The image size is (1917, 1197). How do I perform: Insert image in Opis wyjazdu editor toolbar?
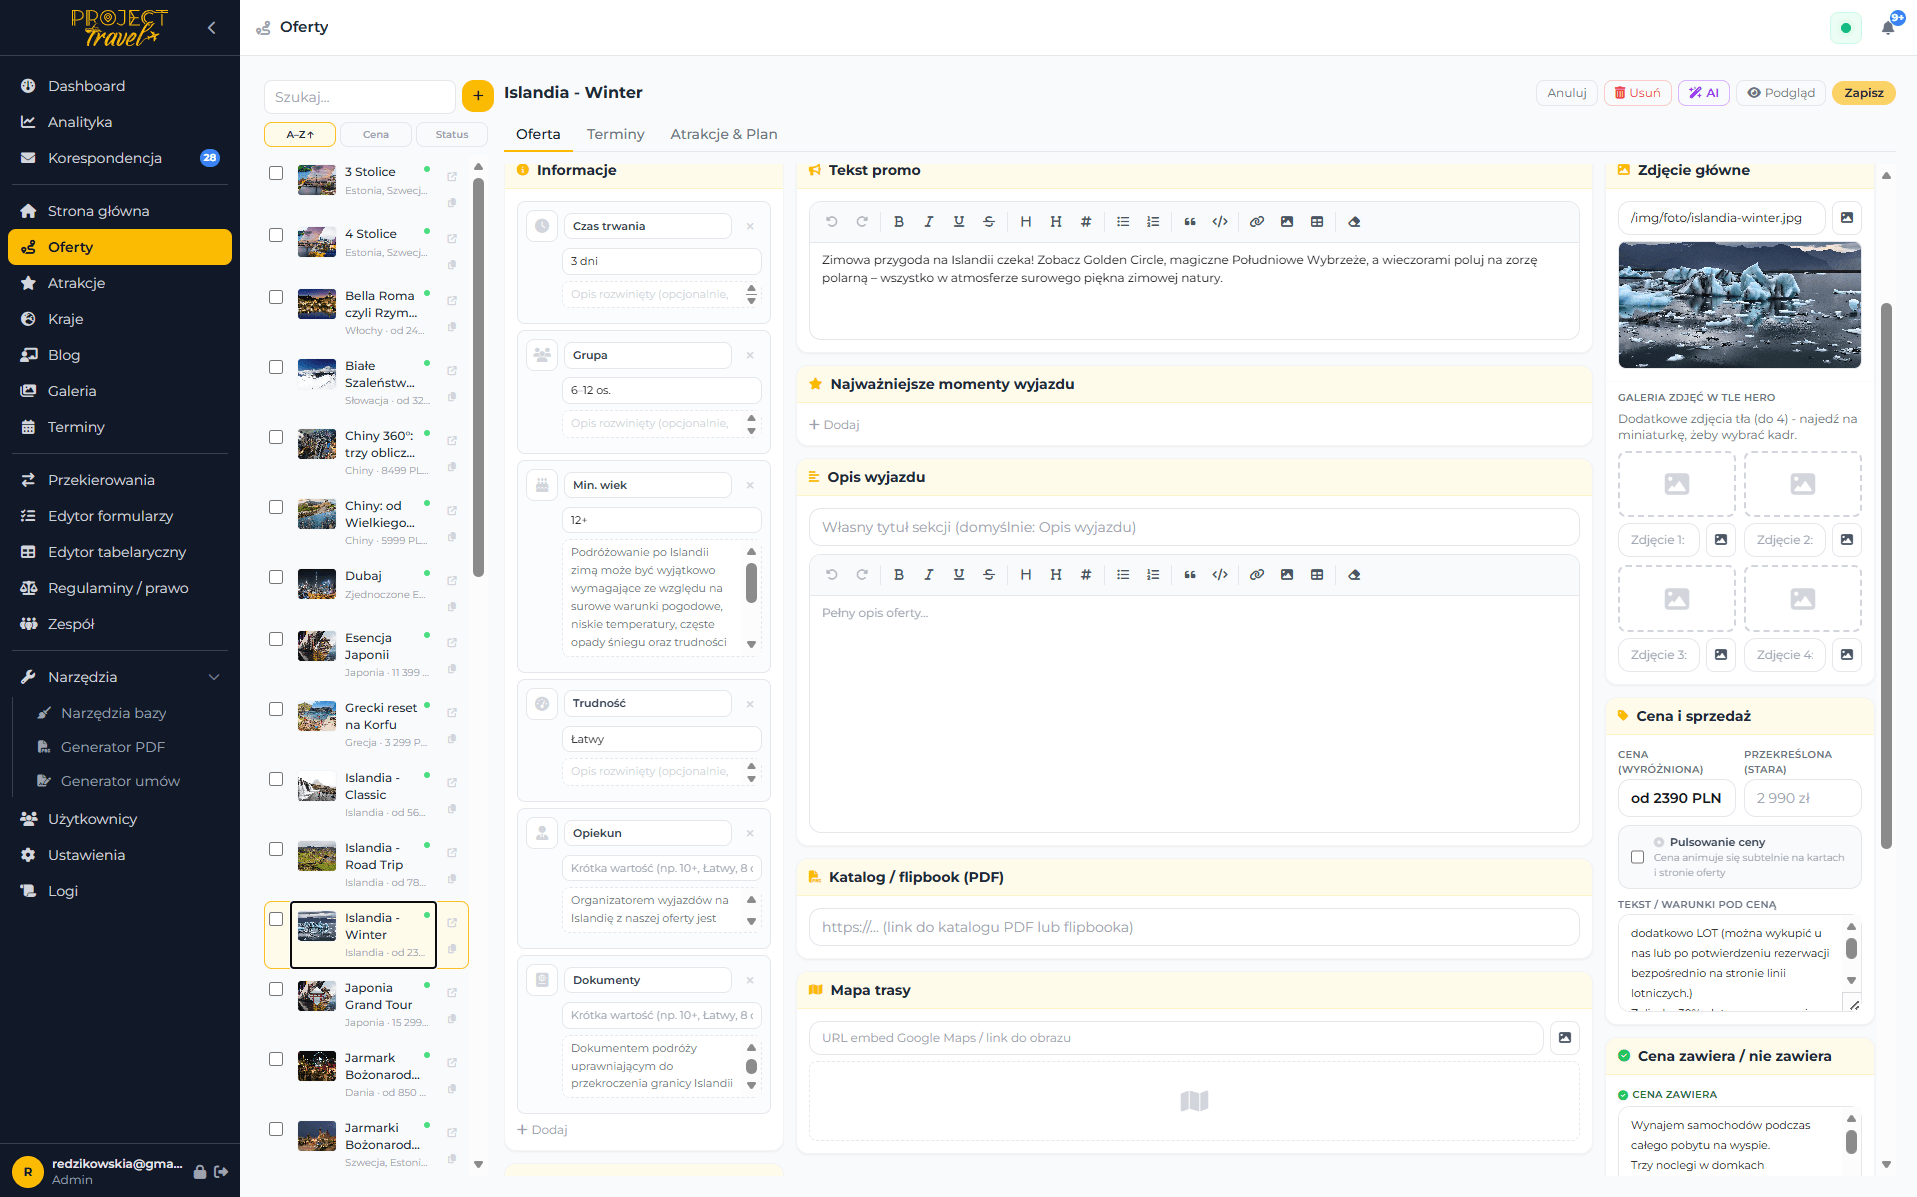pos(1287,575)
